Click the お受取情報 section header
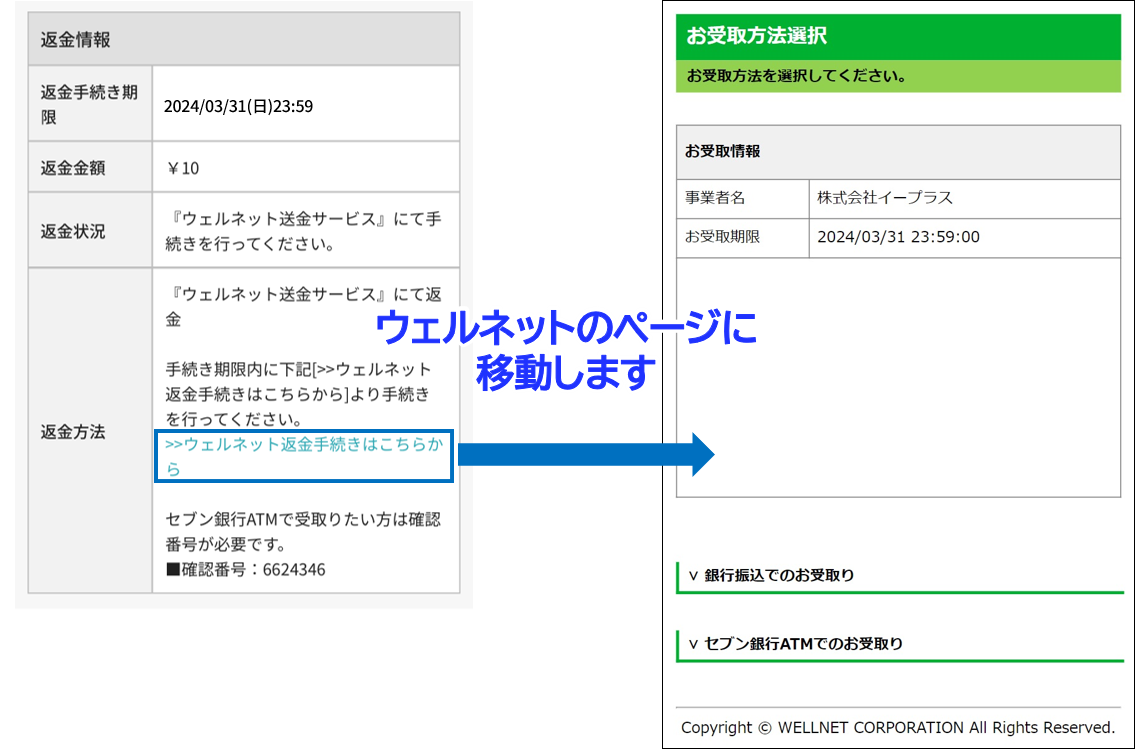Viewport: 1135px width, 749px height. pos(898,152)
